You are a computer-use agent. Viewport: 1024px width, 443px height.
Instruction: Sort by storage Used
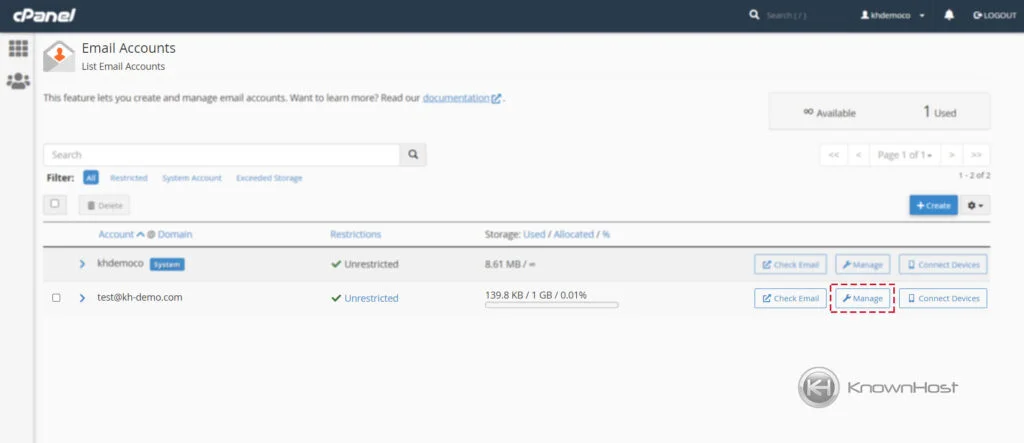[x=534, y=234]
